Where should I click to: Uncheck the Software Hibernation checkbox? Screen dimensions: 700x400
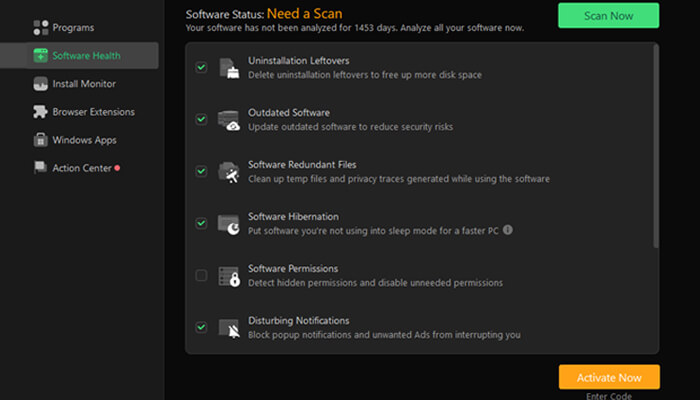click(x=201, y=223)
